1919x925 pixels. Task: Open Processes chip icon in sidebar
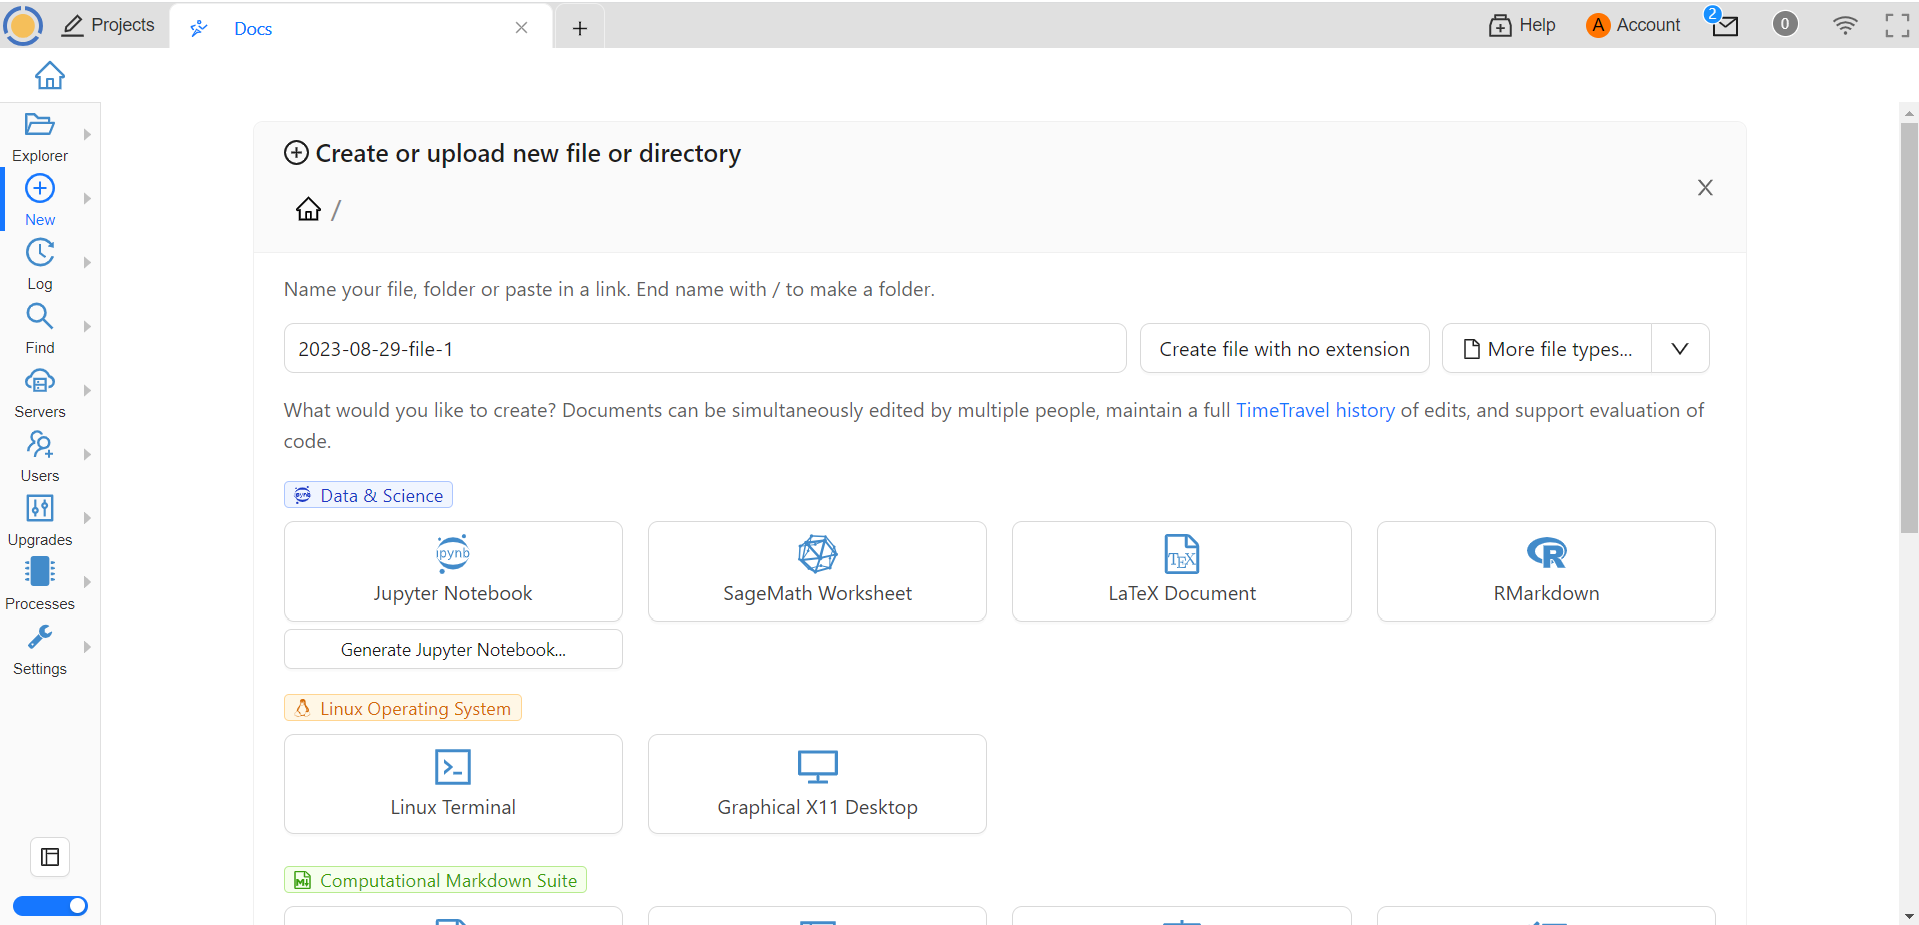point(40,572)
